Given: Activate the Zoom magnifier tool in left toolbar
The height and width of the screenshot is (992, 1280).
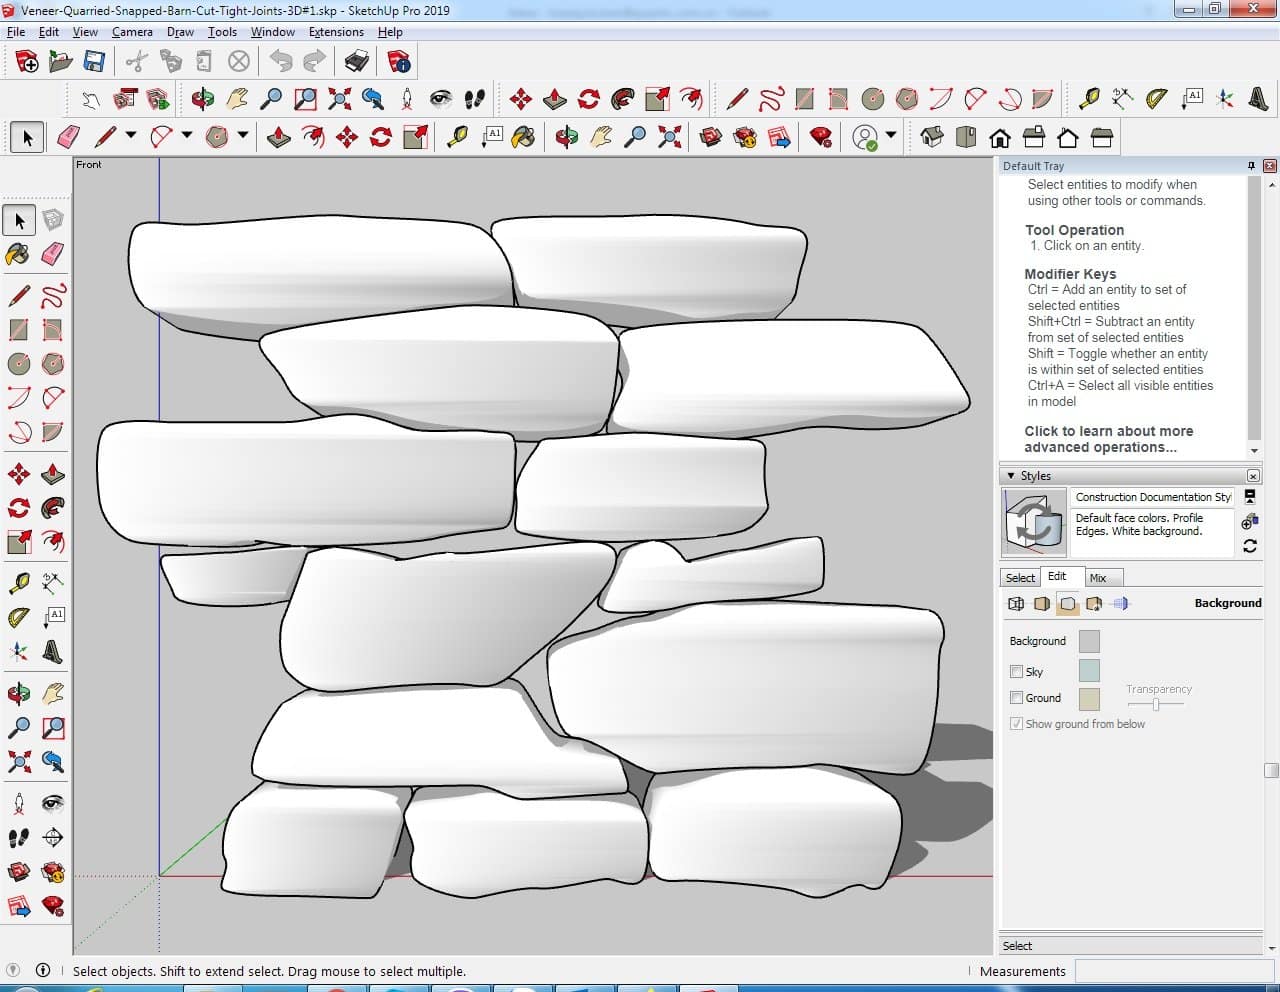Looking at the screenshot, I should (18, 727).
